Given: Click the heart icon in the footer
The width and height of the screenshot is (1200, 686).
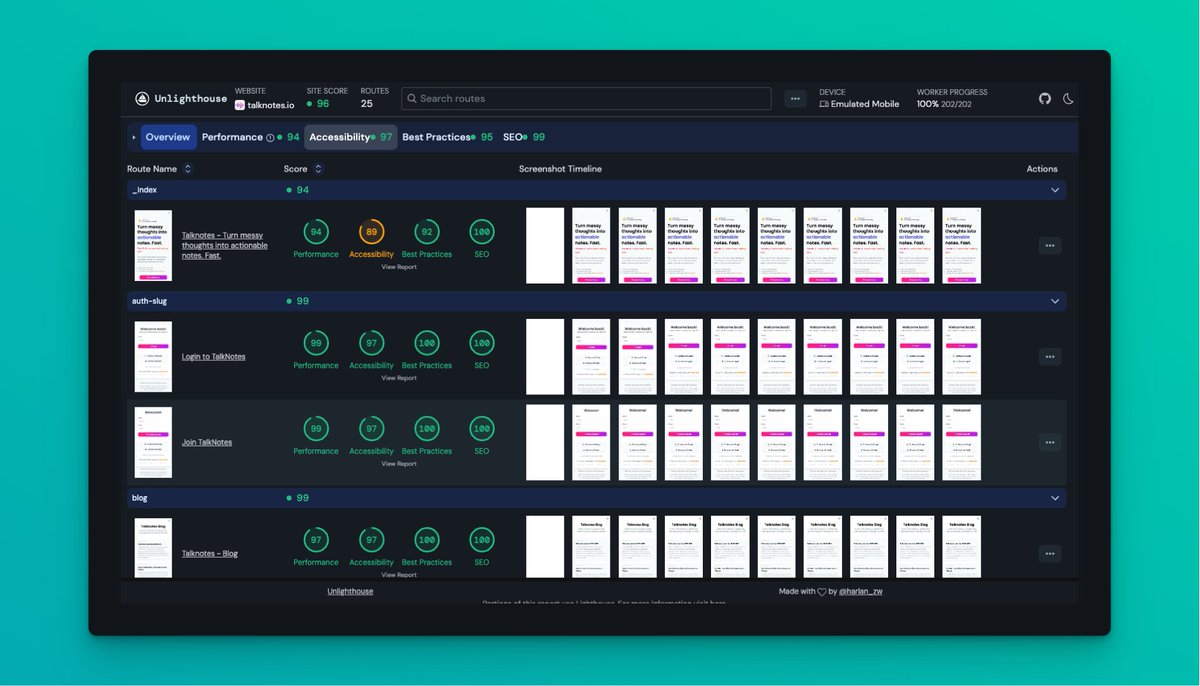Looking at the screenshot, I should coord(822,592).
